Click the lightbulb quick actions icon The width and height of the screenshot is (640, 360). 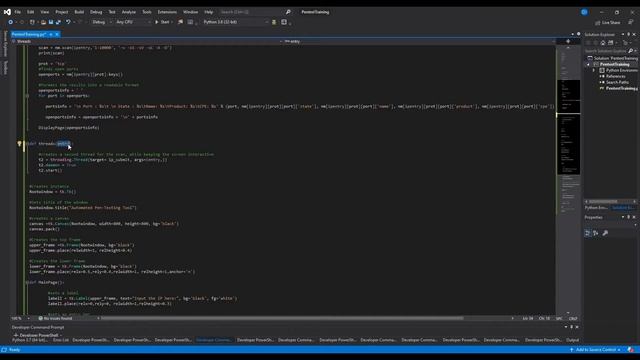[x=19, y=144]
